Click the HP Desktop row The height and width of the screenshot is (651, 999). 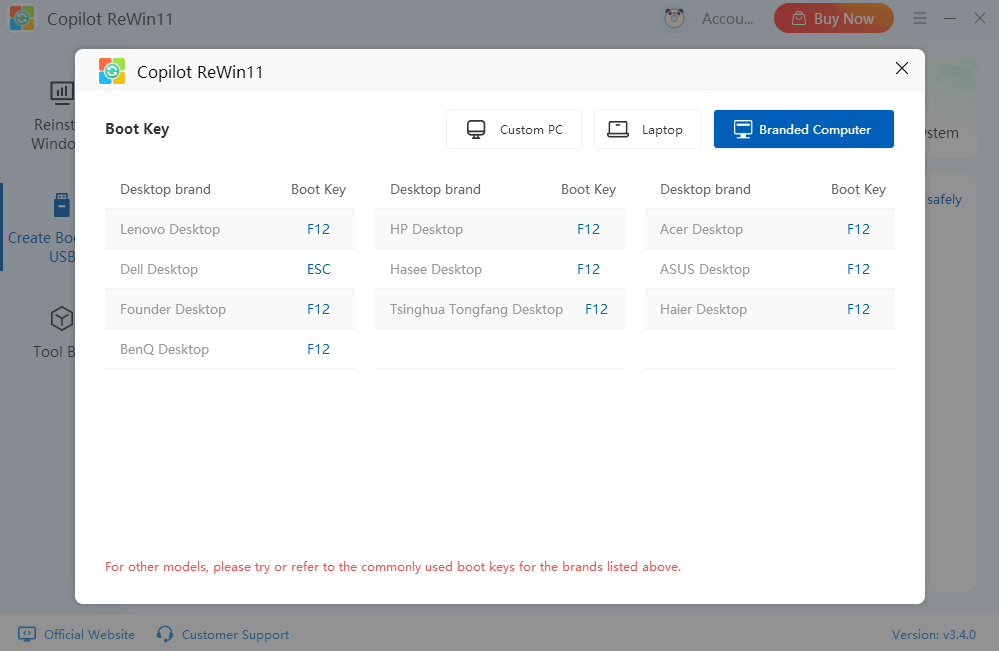click(499, 229)
